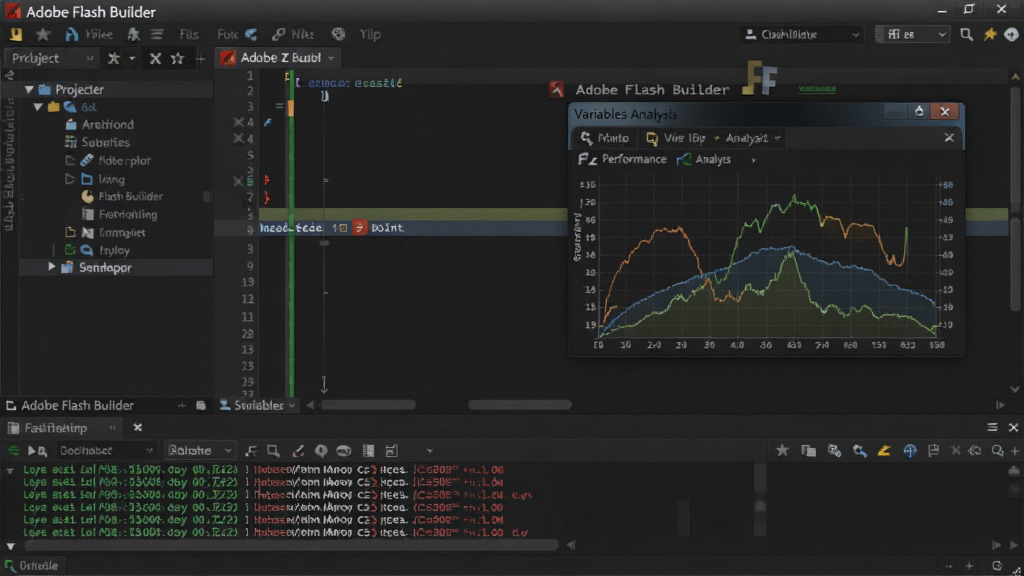The width and height of the screenshot is (1024, 576).
Task: Select the Adobe Z Buubl editor tab
Action: (x=278, y=58)
